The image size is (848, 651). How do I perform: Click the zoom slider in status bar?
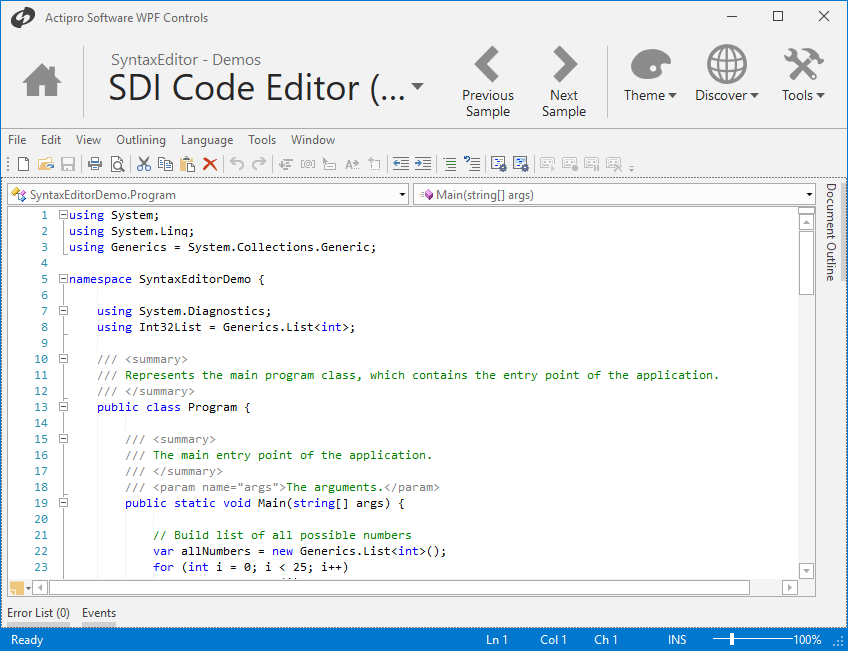pos(732,639)
